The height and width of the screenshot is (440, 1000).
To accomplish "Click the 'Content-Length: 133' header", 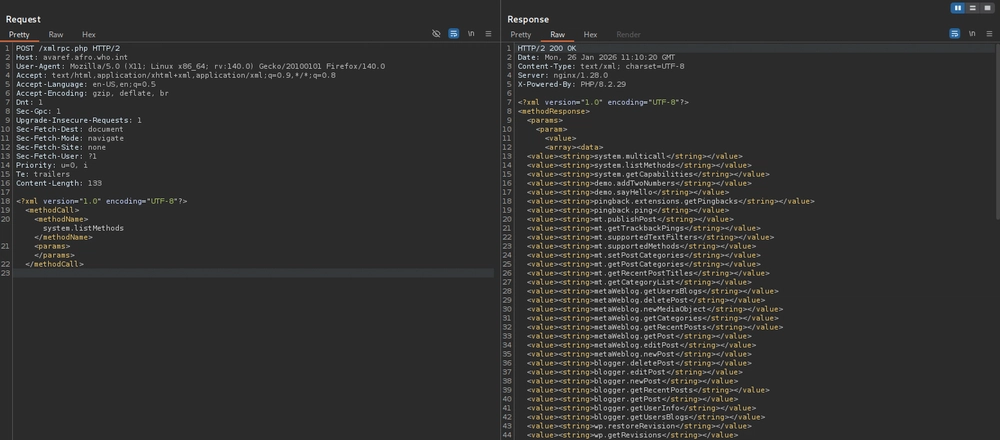I will [59, 182].
